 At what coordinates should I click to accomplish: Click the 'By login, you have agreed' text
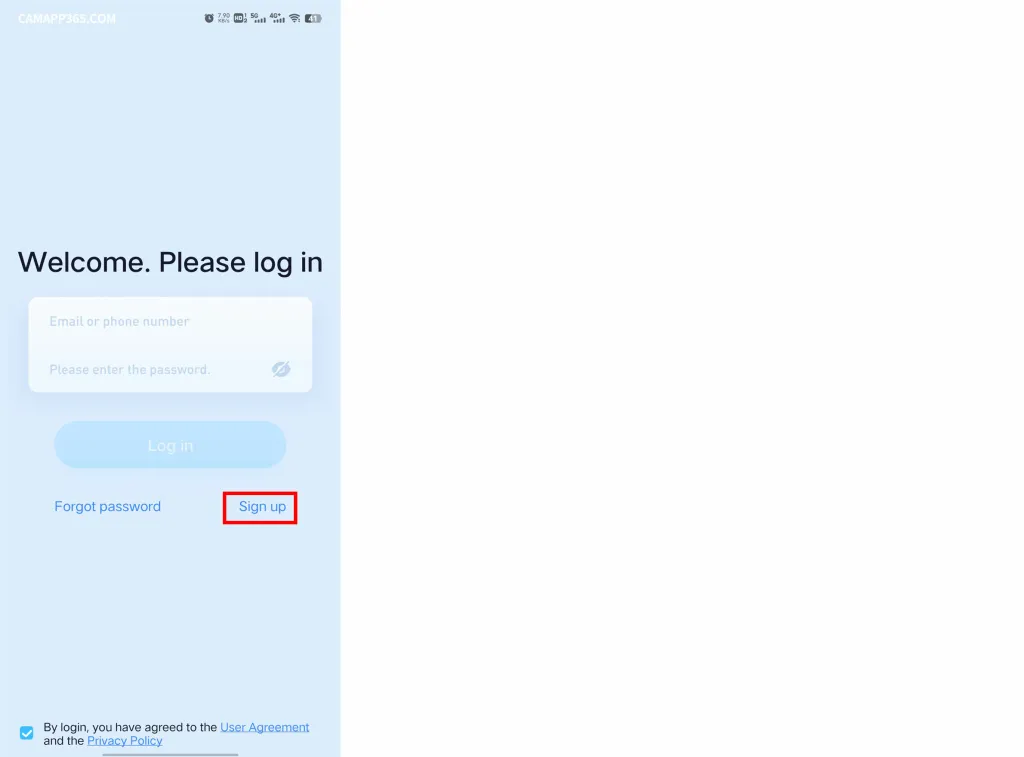(x=130, y=727)
